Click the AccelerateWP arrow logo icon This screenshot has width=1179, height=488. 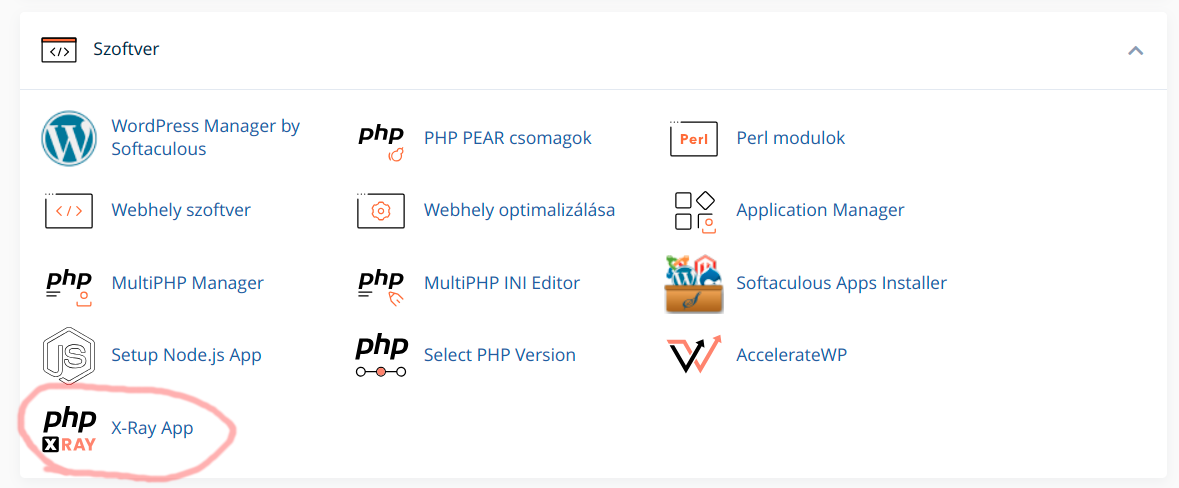point(694,354)
